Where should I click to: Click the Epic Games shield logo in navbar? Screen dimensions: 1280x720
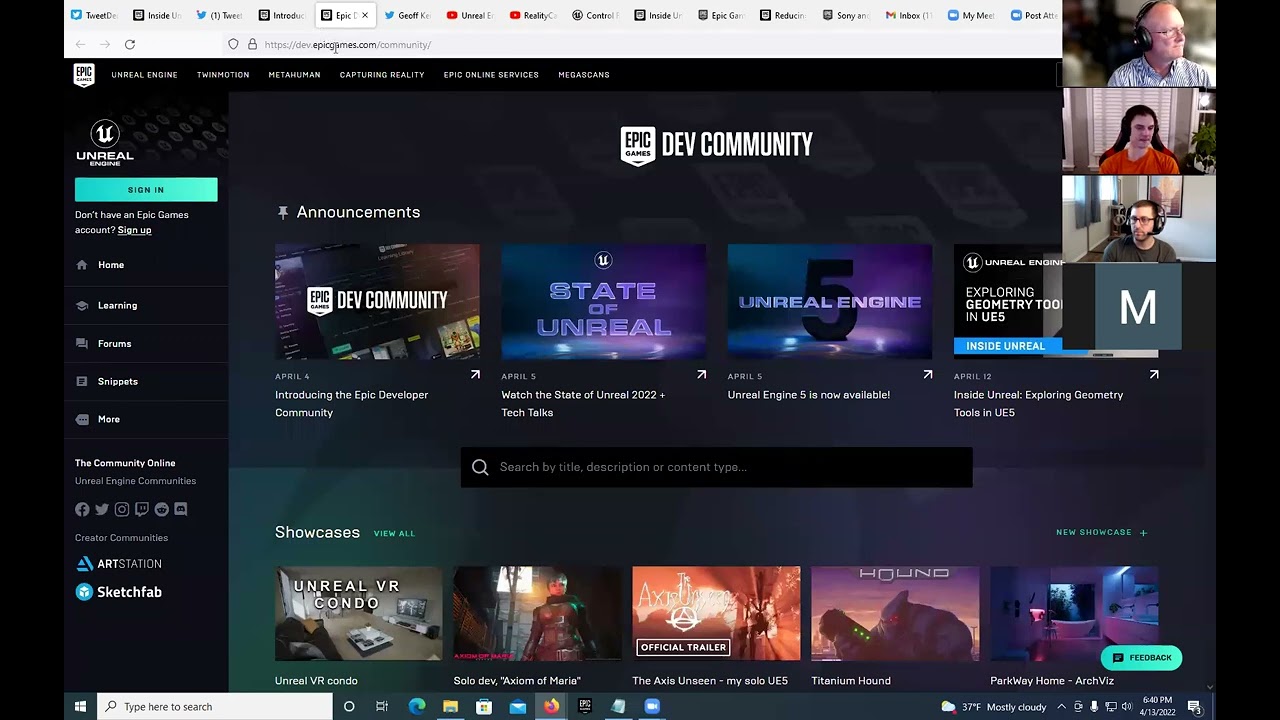point(84,75)
